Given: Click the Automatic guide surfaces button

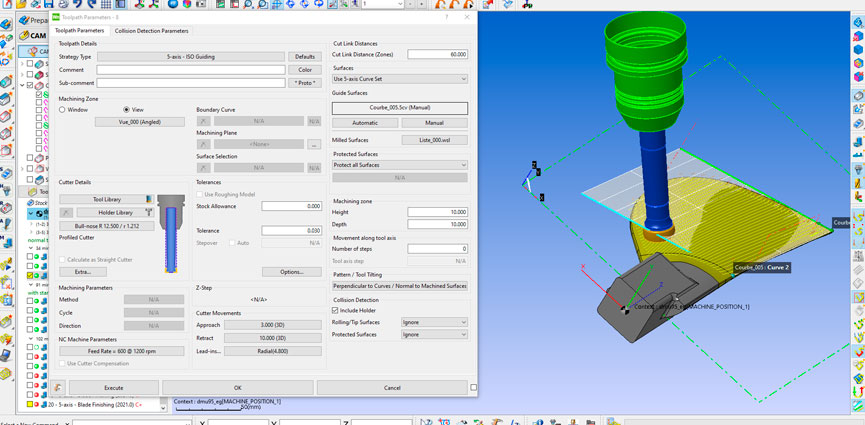Looking at the screenshot, I should point(365,123).
